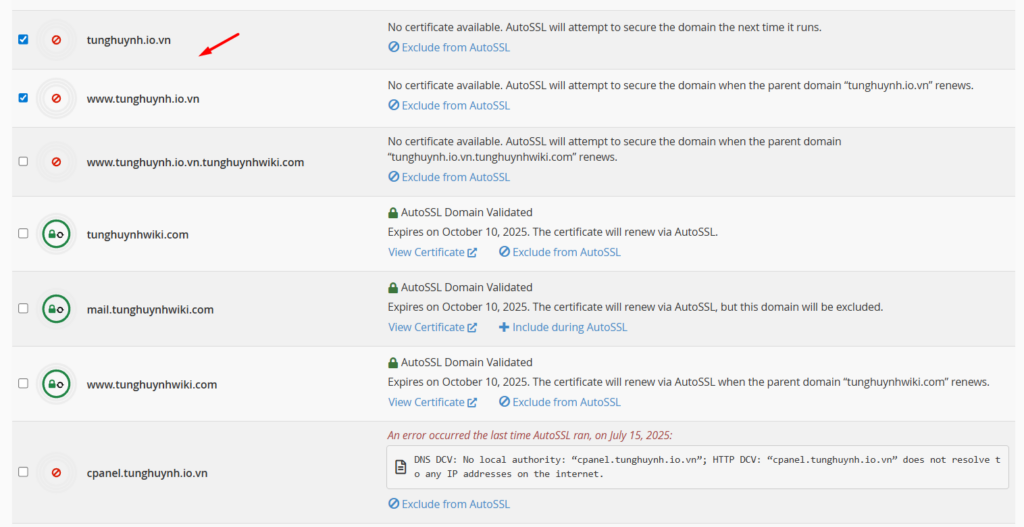Screen dimensions: 1024x527
Task: Tick the www.tunghuynhwiki.com checkbox
Action: click(24, 383)
